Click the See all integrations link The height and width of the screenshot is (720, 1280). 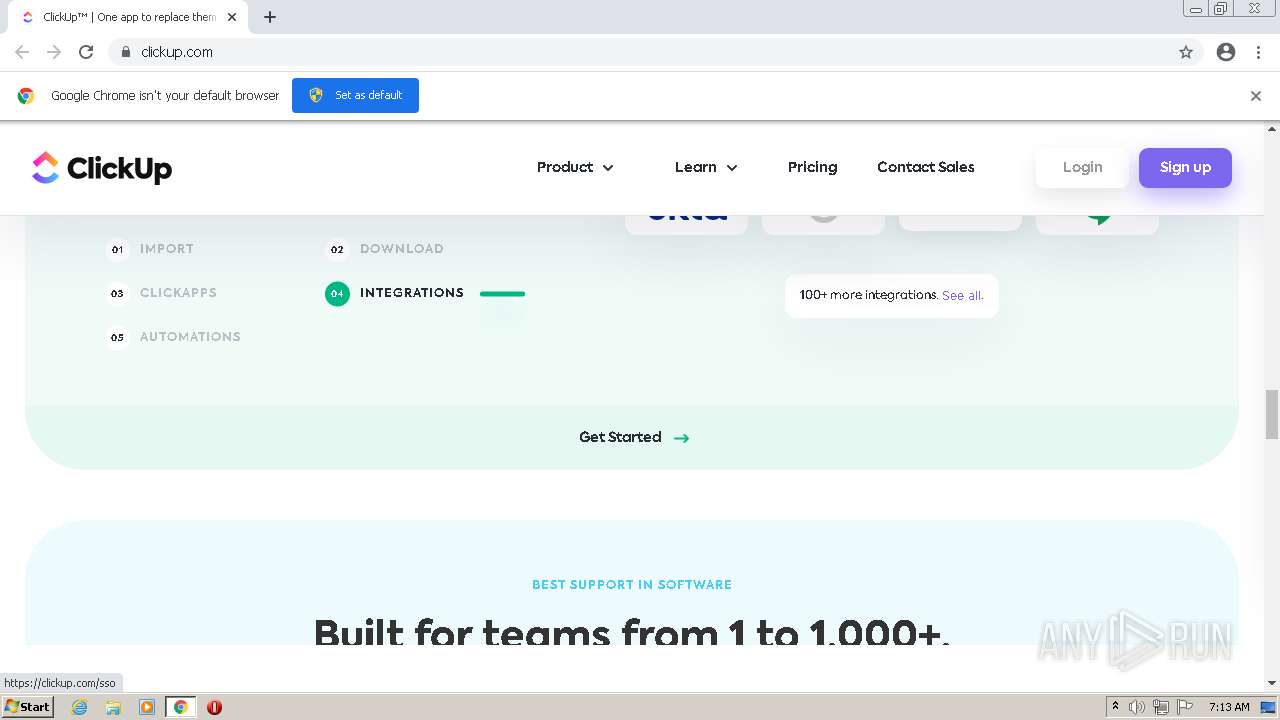click(962, 296)
